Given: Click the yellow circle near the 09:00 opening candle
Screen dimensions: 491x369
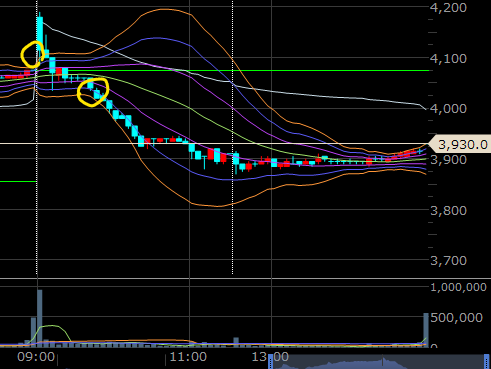Looking at the screenshot, I should 32,55.
